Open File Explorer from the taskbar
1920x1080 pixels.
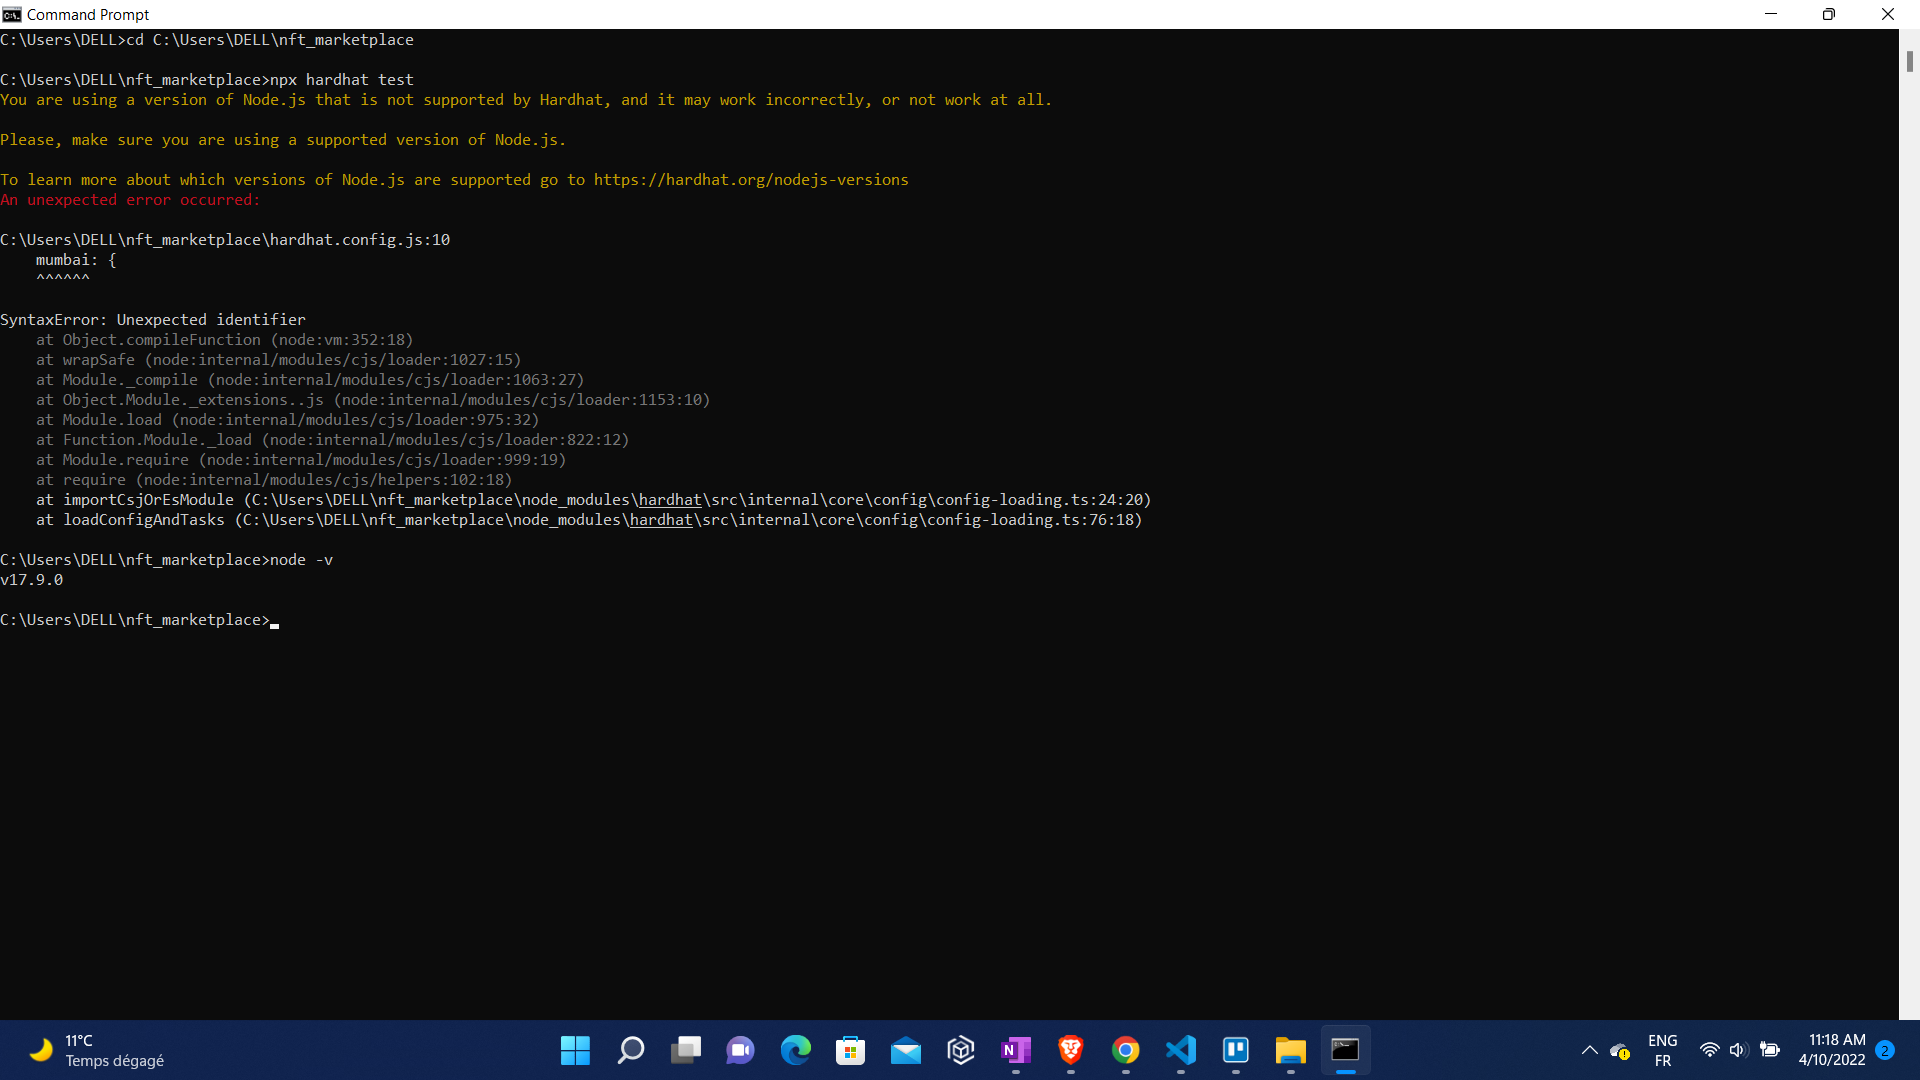coord(1290,1050)
